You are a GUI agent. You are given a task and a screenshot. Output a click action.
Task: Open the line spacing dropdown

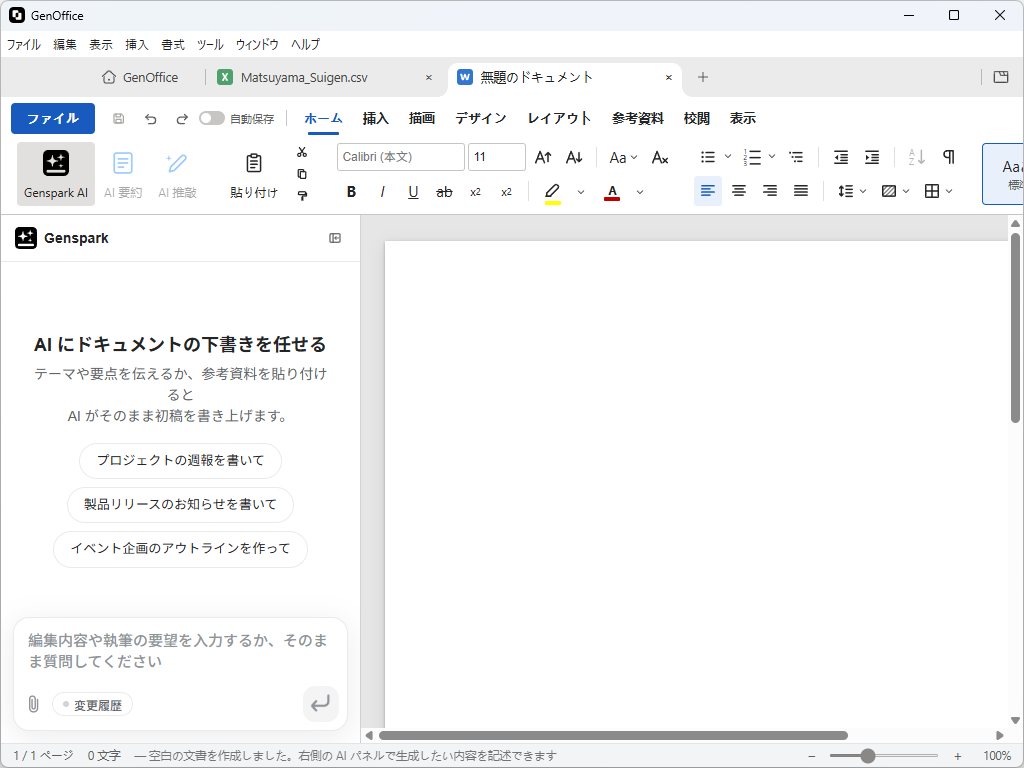852,191
